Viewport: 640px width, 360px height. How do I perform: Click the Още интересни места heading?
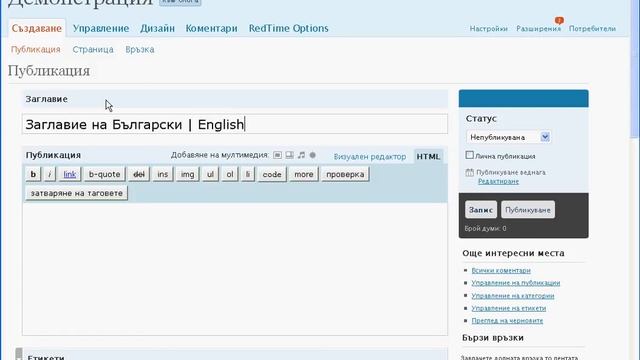tap(513, 253)
